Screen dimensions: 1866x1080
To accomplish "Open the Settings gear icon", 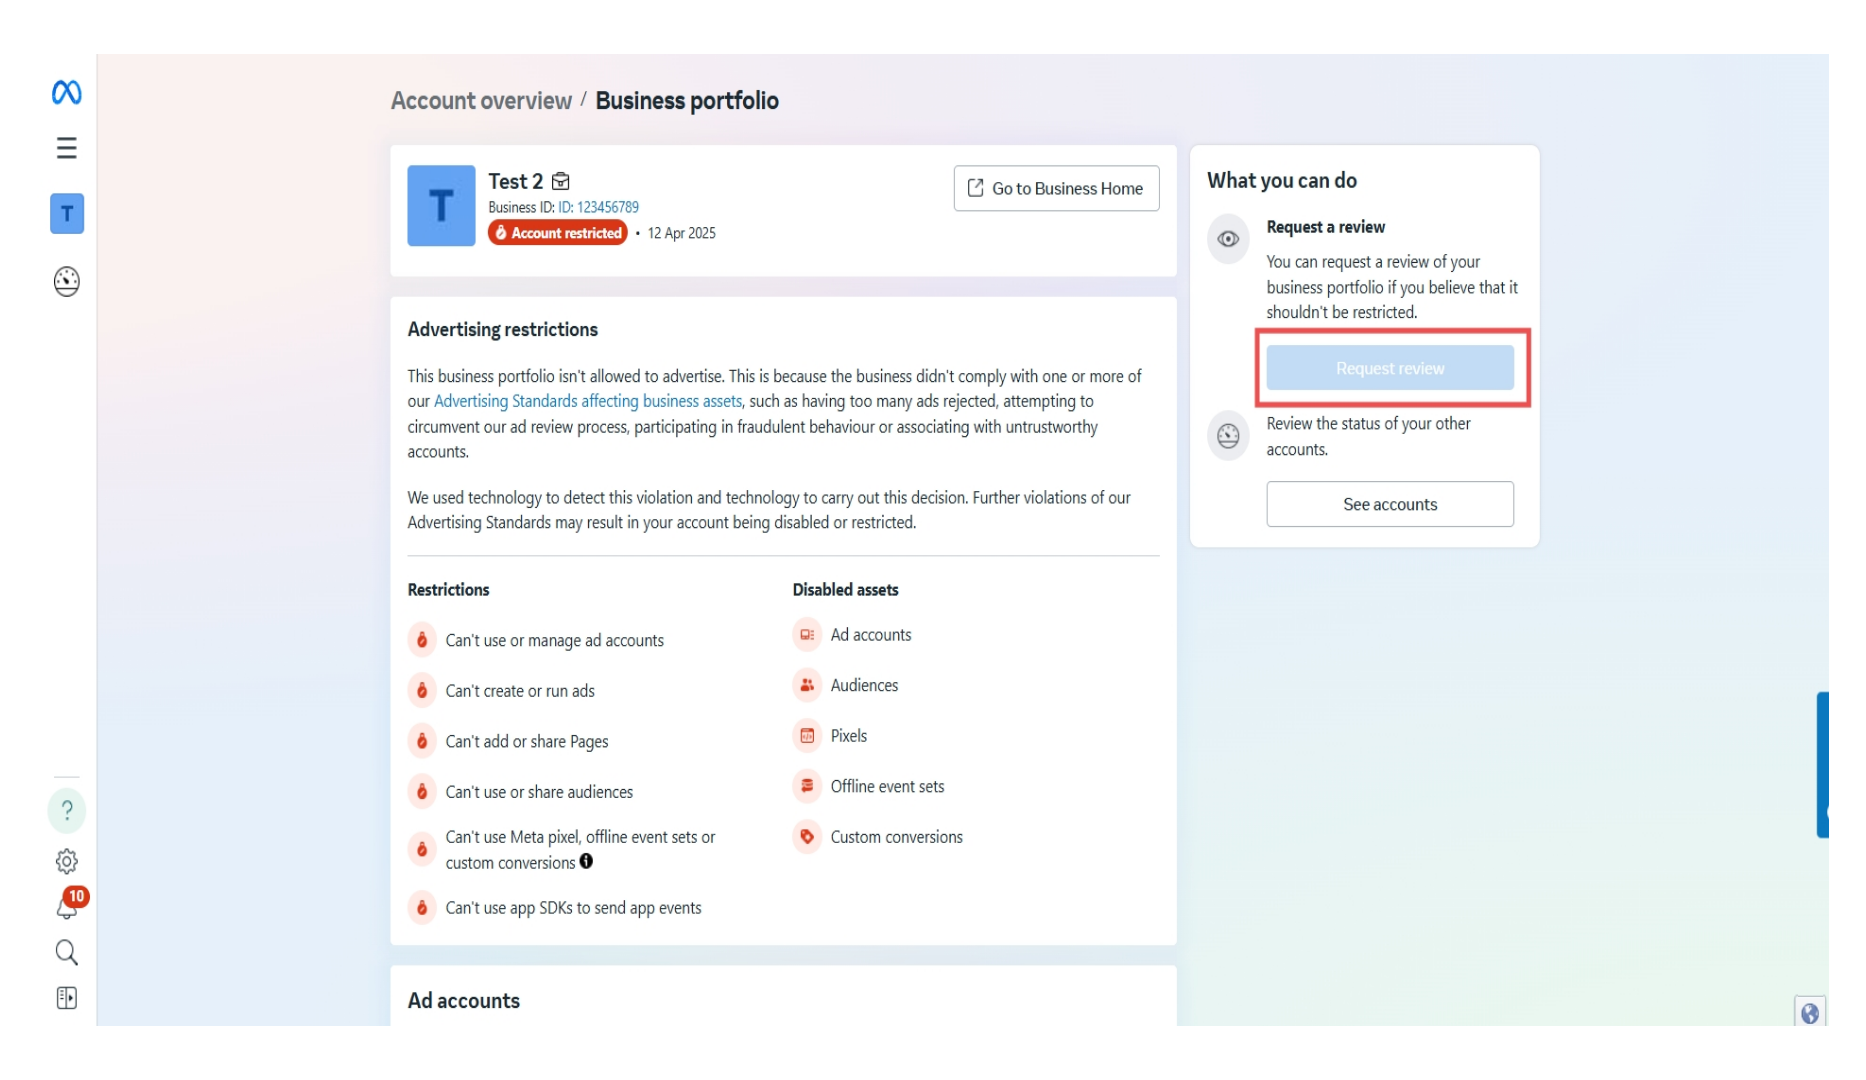I will (66, 861).
